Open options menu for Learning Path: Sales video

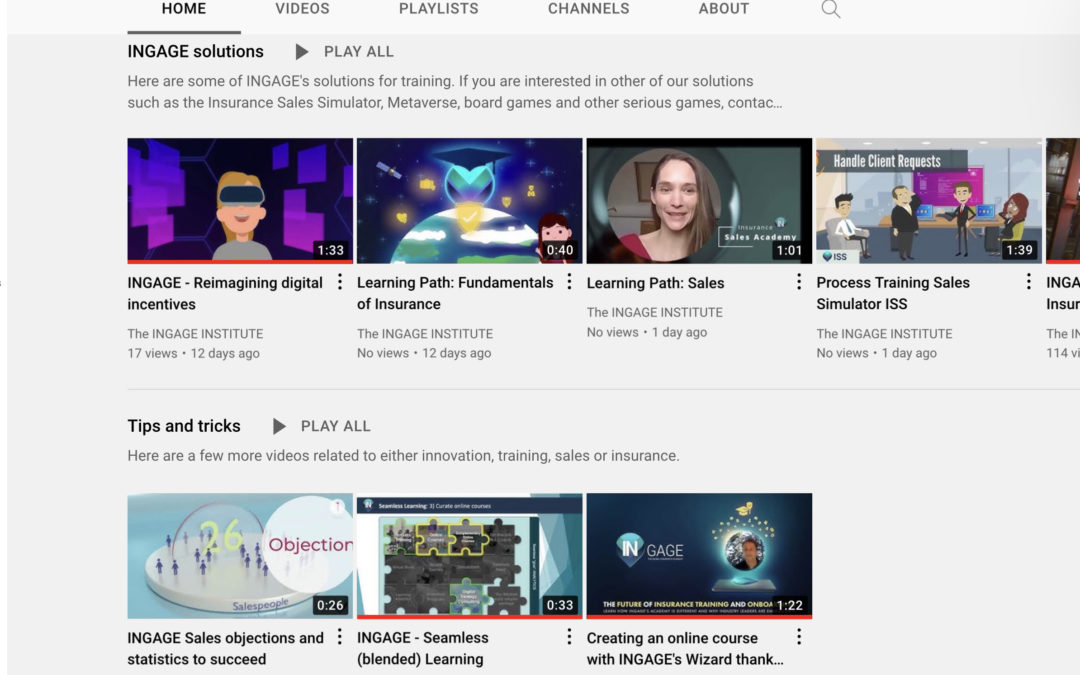[x=799, y=283]
